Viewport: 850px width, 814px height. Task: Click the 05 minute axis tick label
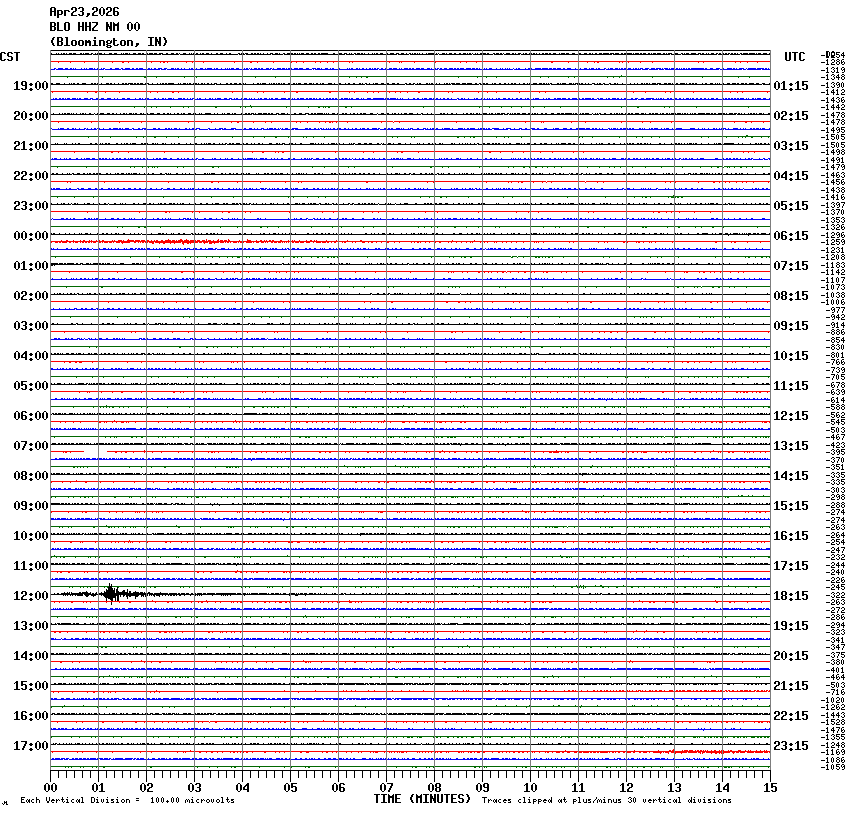[x=290, y=788]
